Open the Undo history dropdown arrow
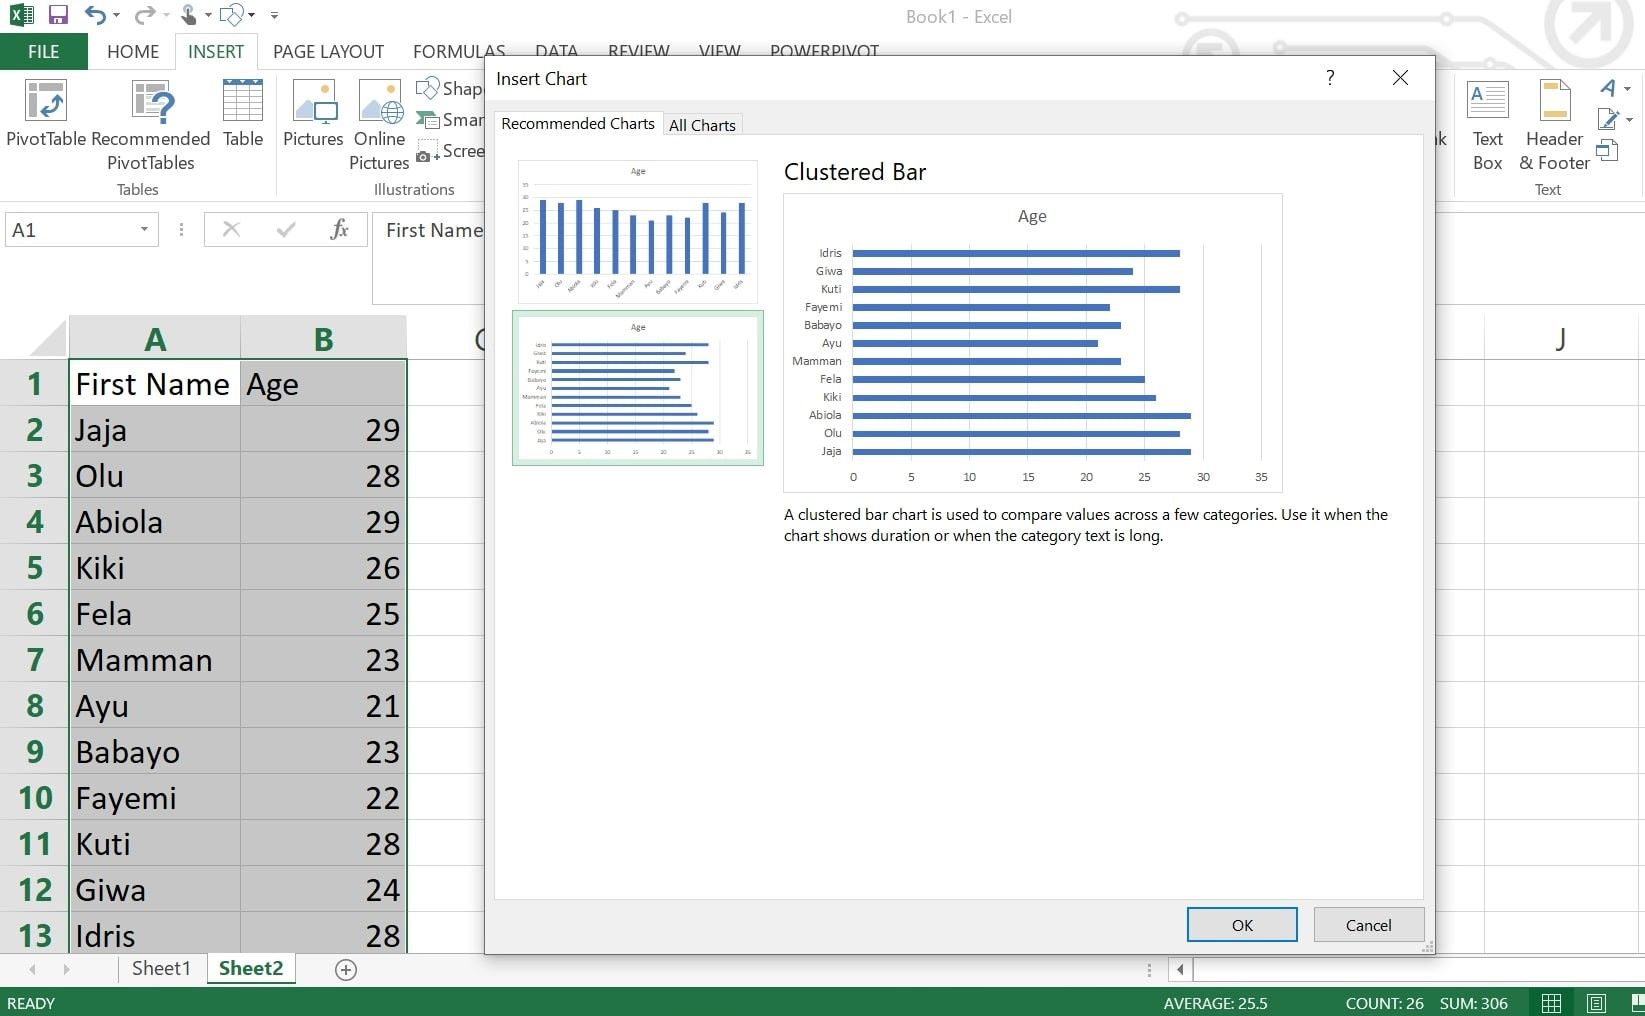 [117, 16]
